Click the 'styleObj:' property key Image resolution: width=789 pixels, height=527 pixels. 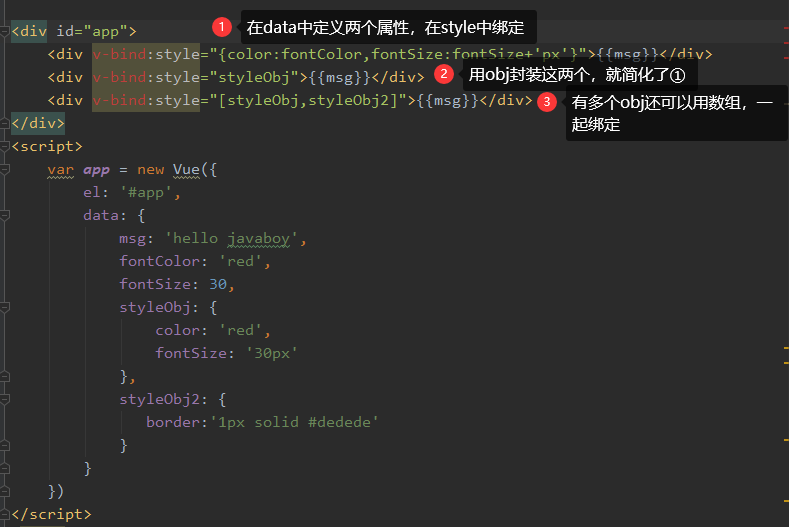159,308
